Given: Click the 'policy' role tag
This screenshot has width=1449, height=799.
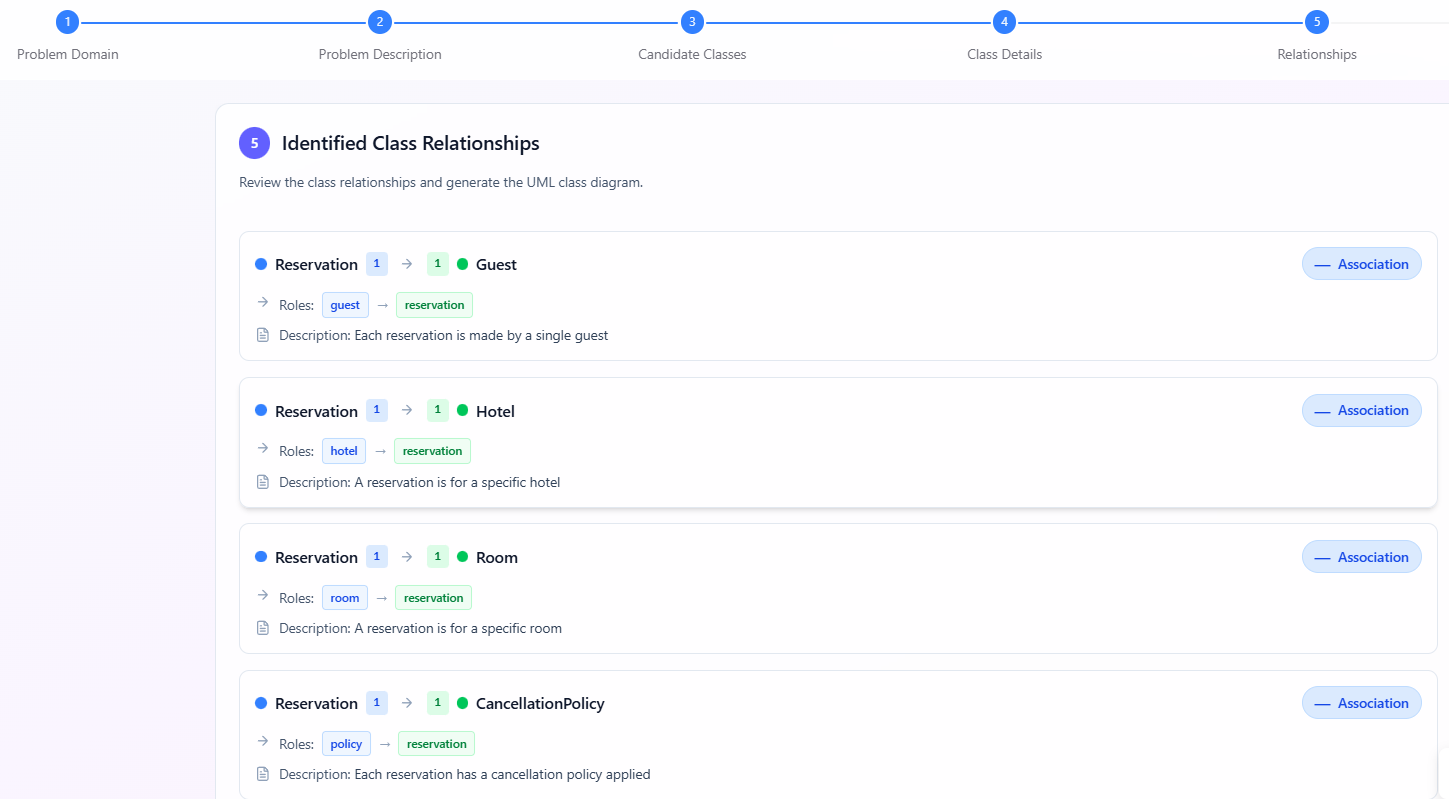Looking at the screenshot, I should click(x=346, y=744).
